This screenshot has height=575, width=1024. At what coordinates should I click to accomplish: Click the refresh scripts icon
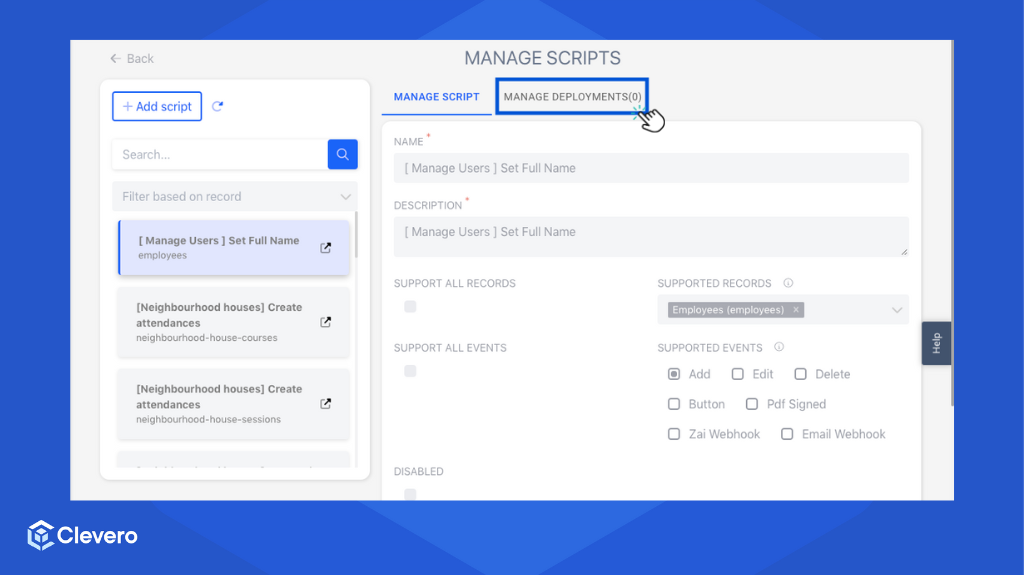(217, 106)
